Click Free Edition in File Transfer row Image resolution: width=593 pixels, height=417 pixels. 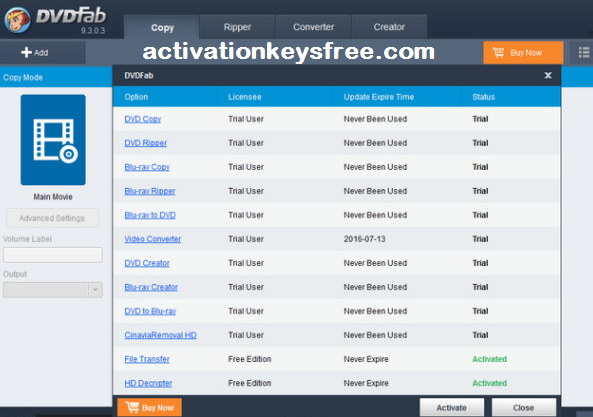[250, 359]
